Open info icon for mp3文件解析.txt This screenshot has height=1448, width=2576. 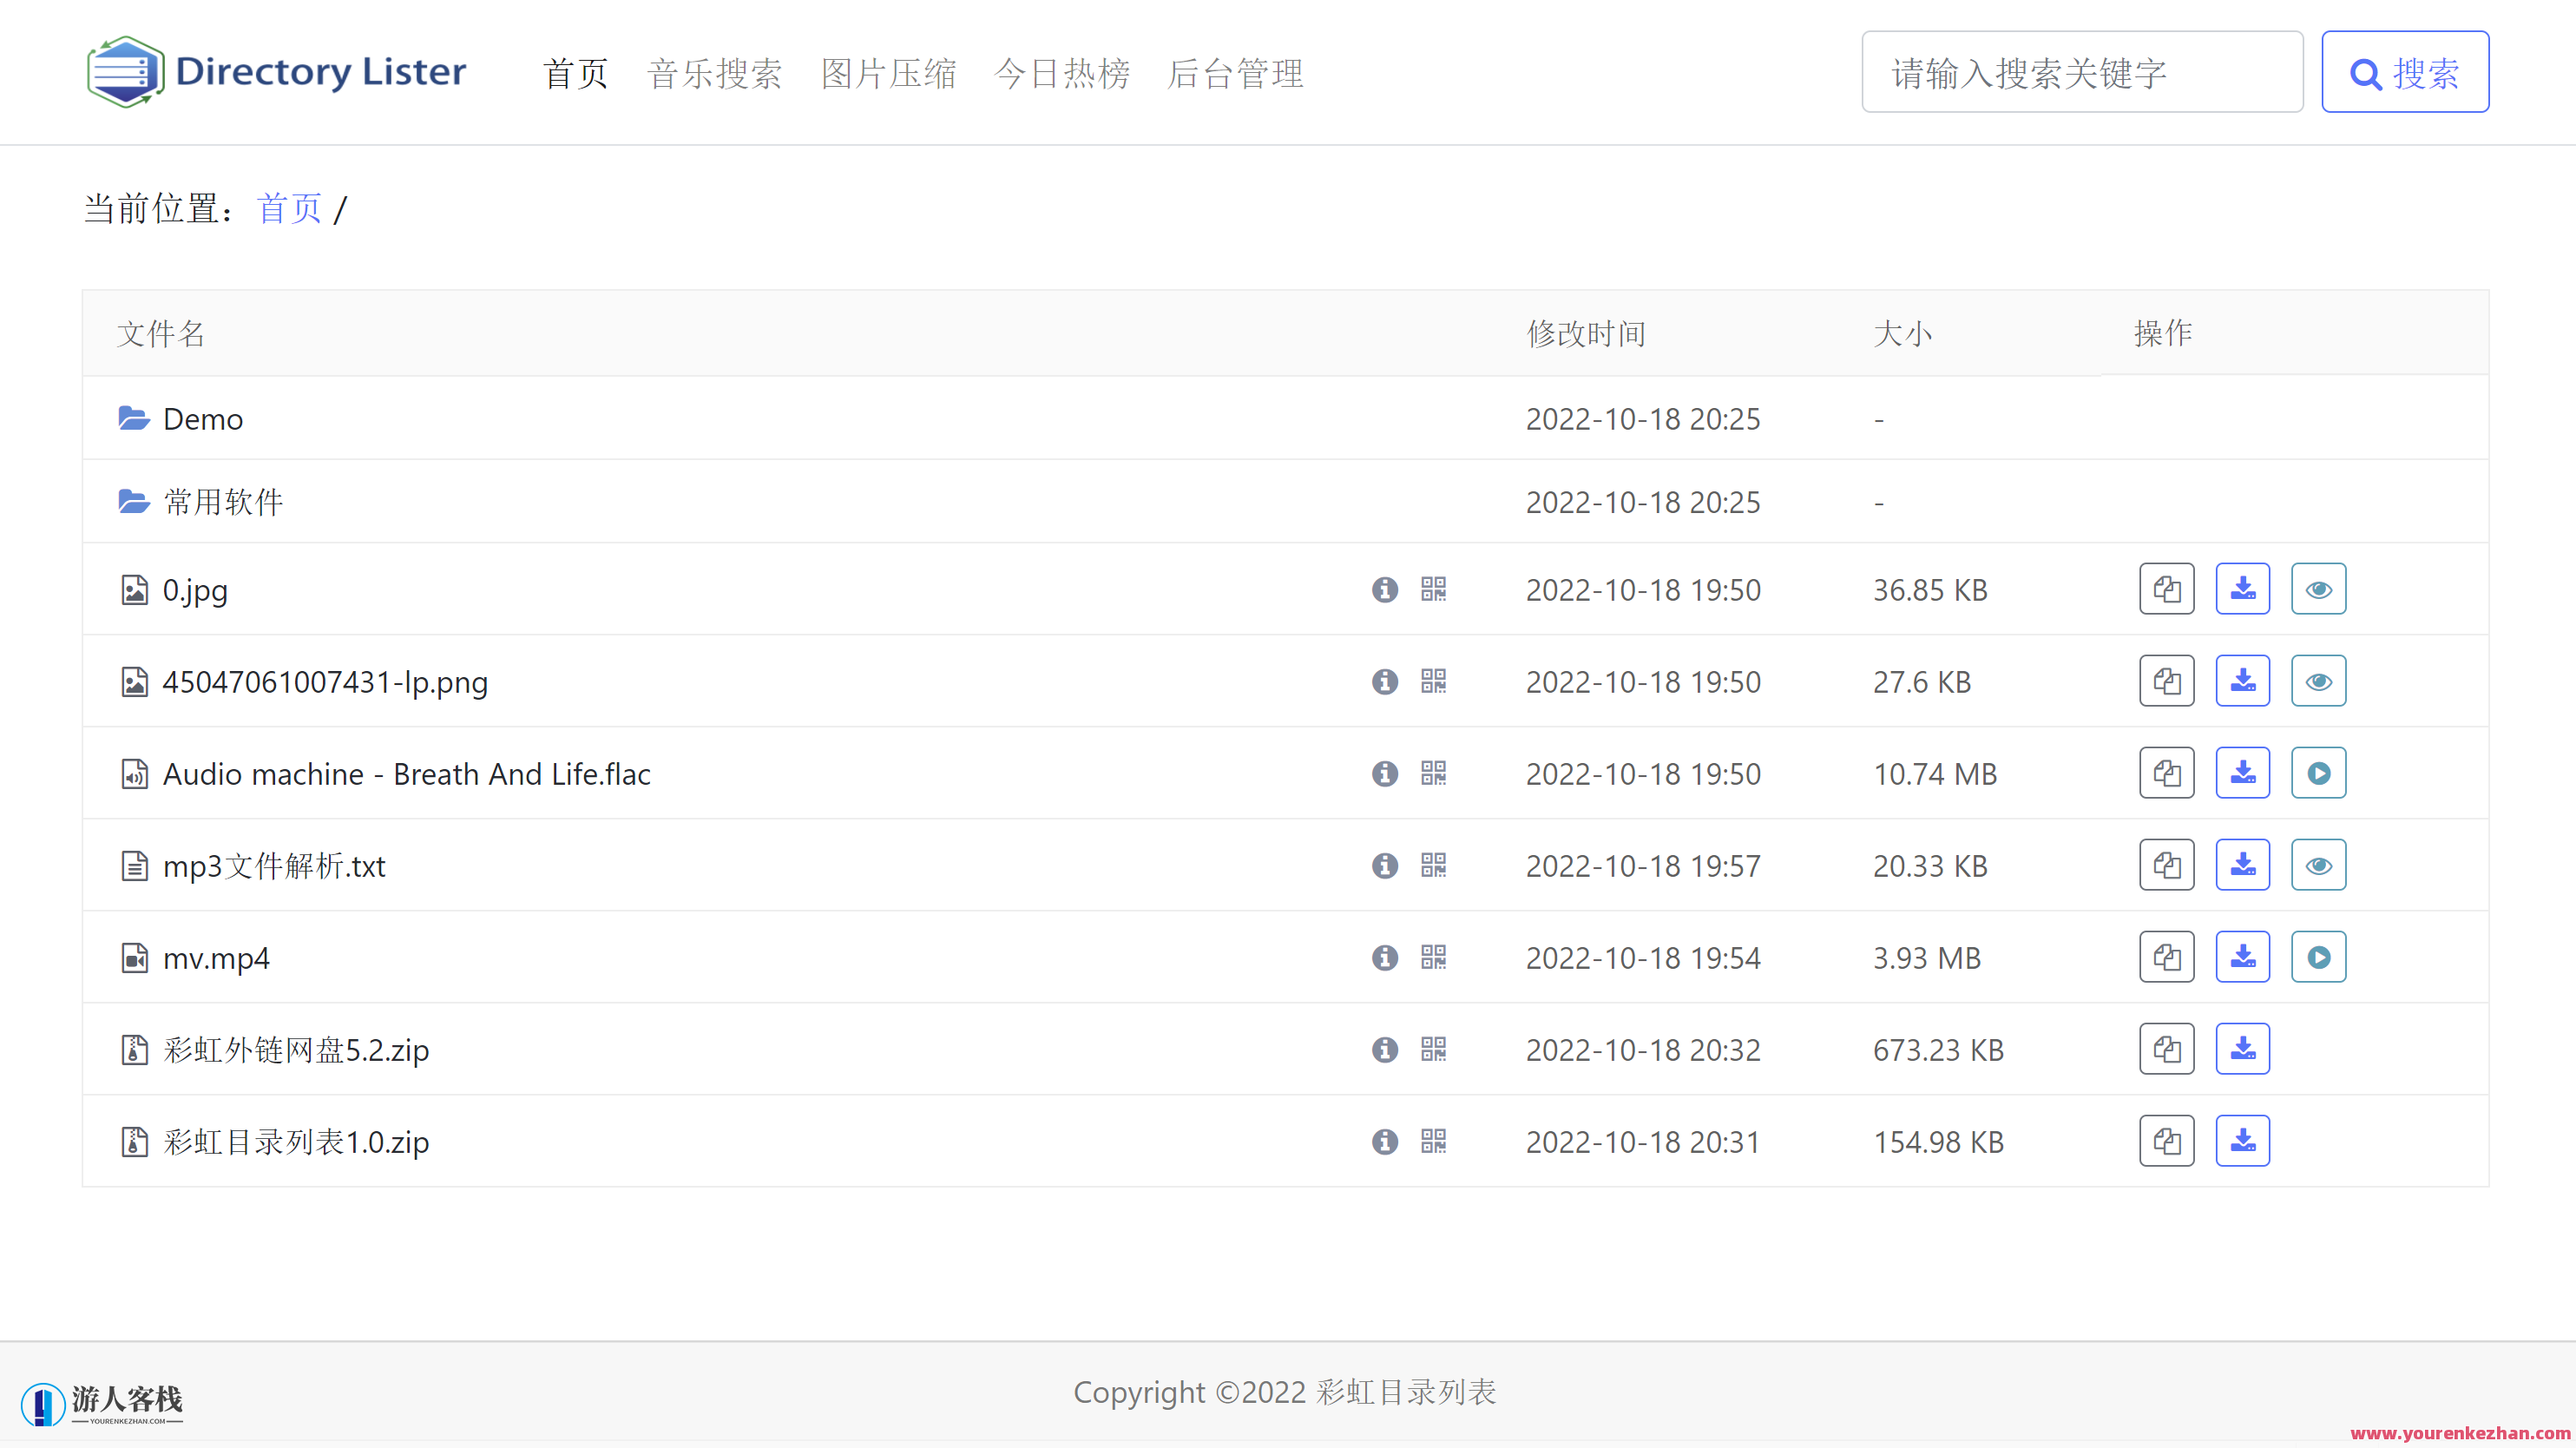click(1384, 865)
